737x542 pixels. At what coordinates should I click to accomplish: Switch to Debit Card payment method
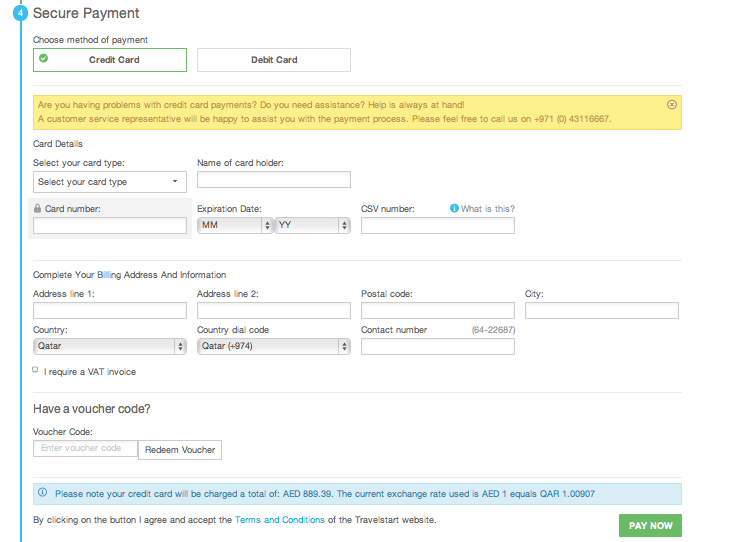click(274, 60)
